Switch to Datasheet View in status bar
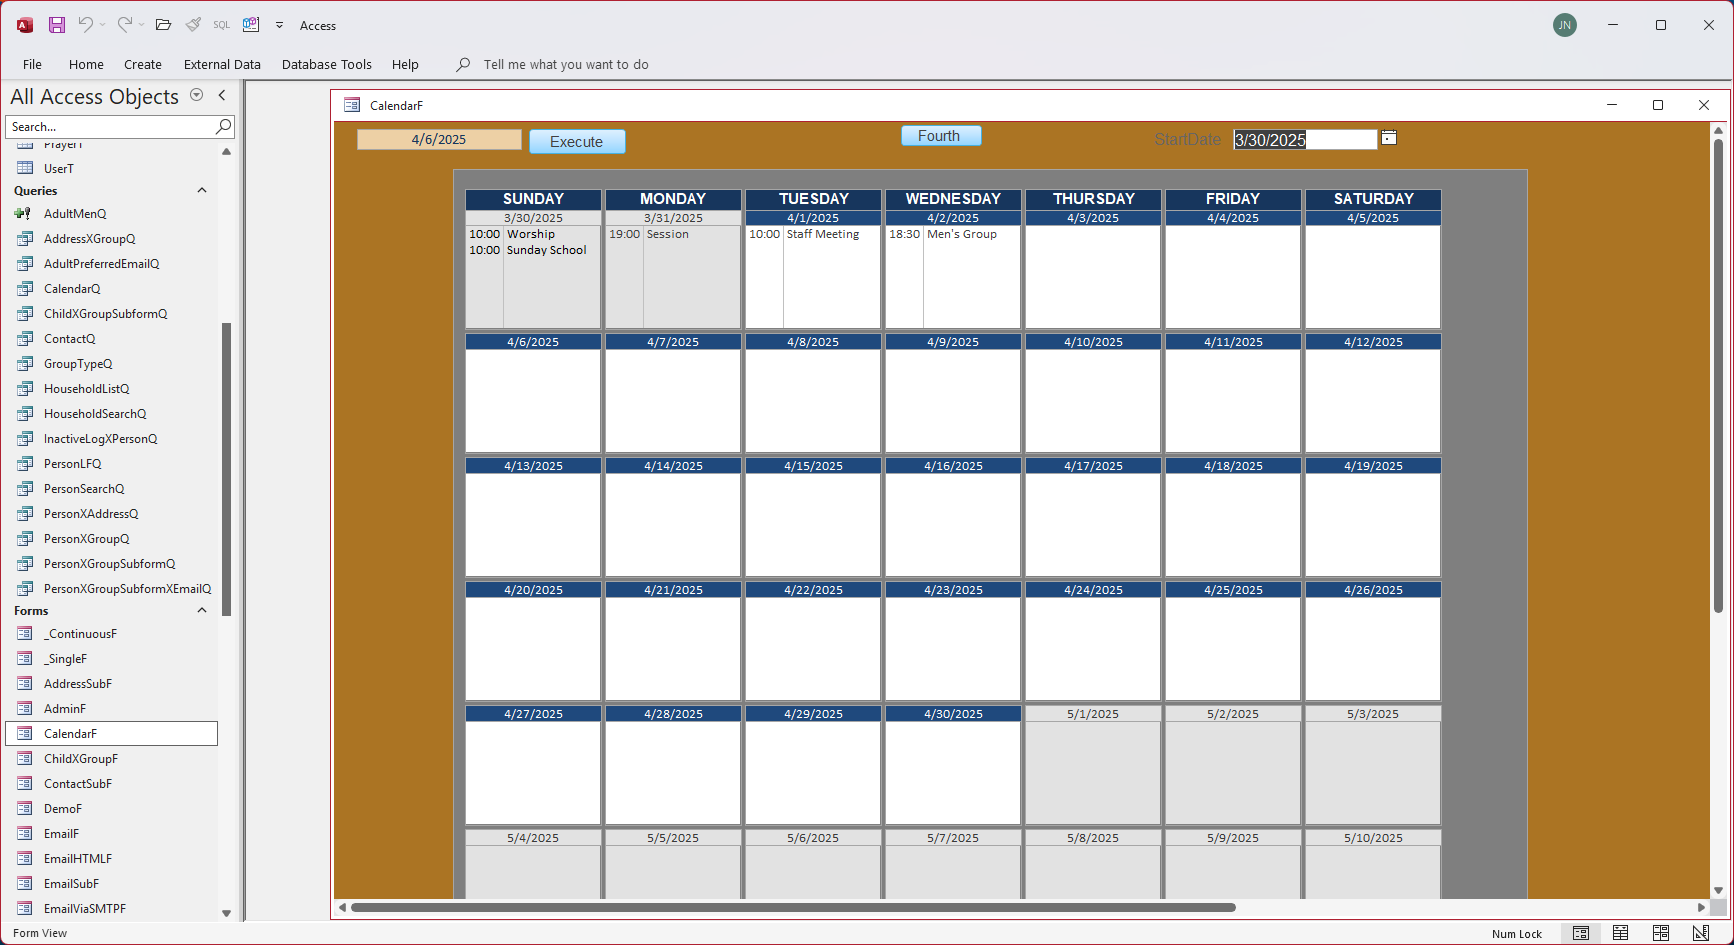Image resolution: width=1734 pixels, height=945 pixels. pyautogui.click(x=1620, y=933)
